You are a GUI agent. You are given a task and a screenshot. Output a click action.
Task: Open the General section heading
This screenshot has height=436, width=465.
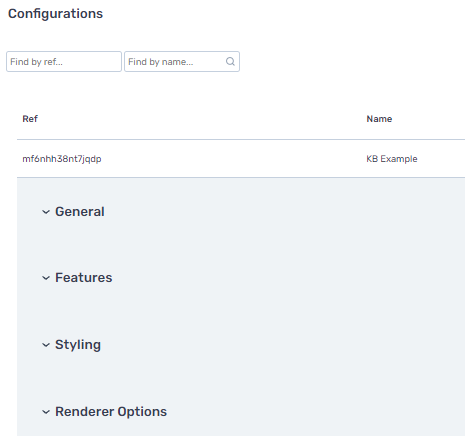[80, 212]
